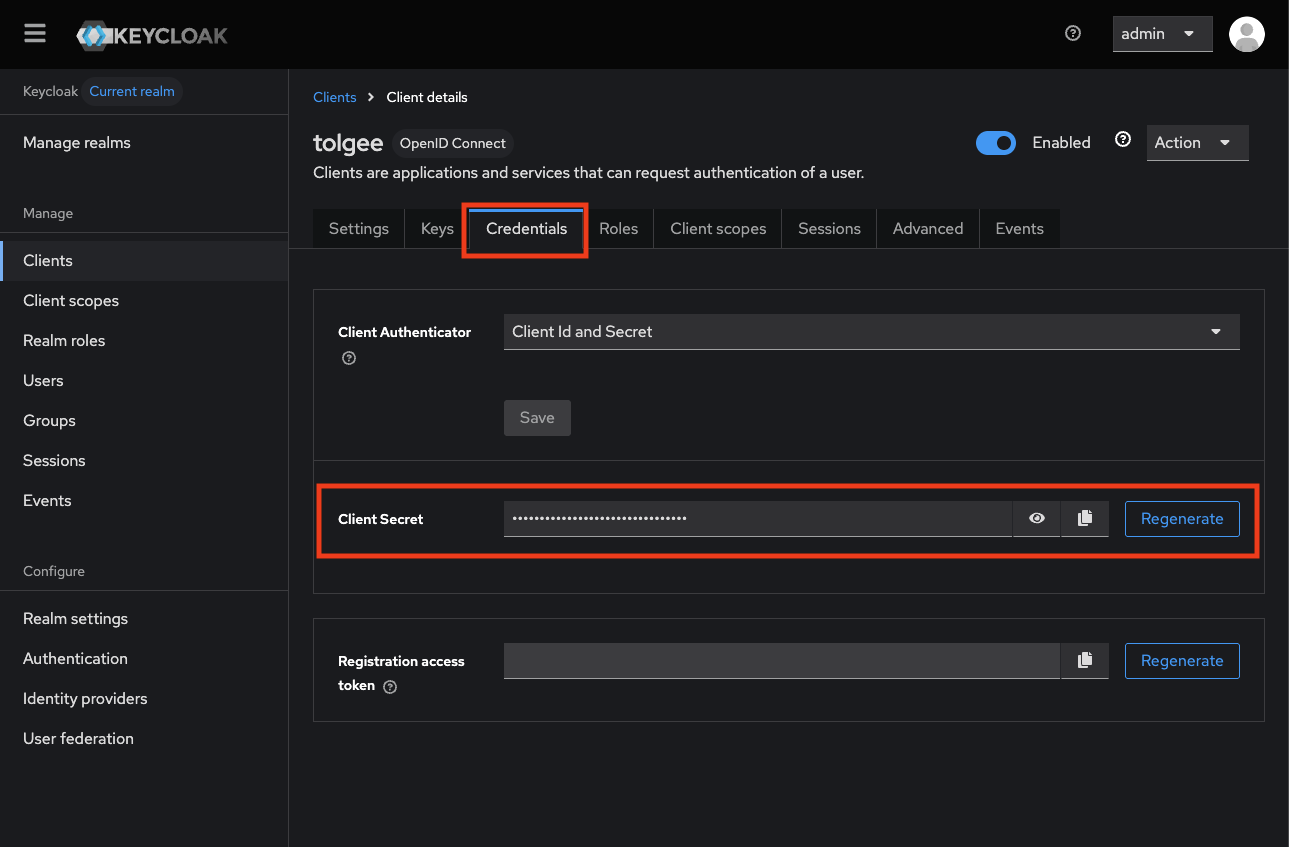Click help icon next to Registration access token

point(390,687)
